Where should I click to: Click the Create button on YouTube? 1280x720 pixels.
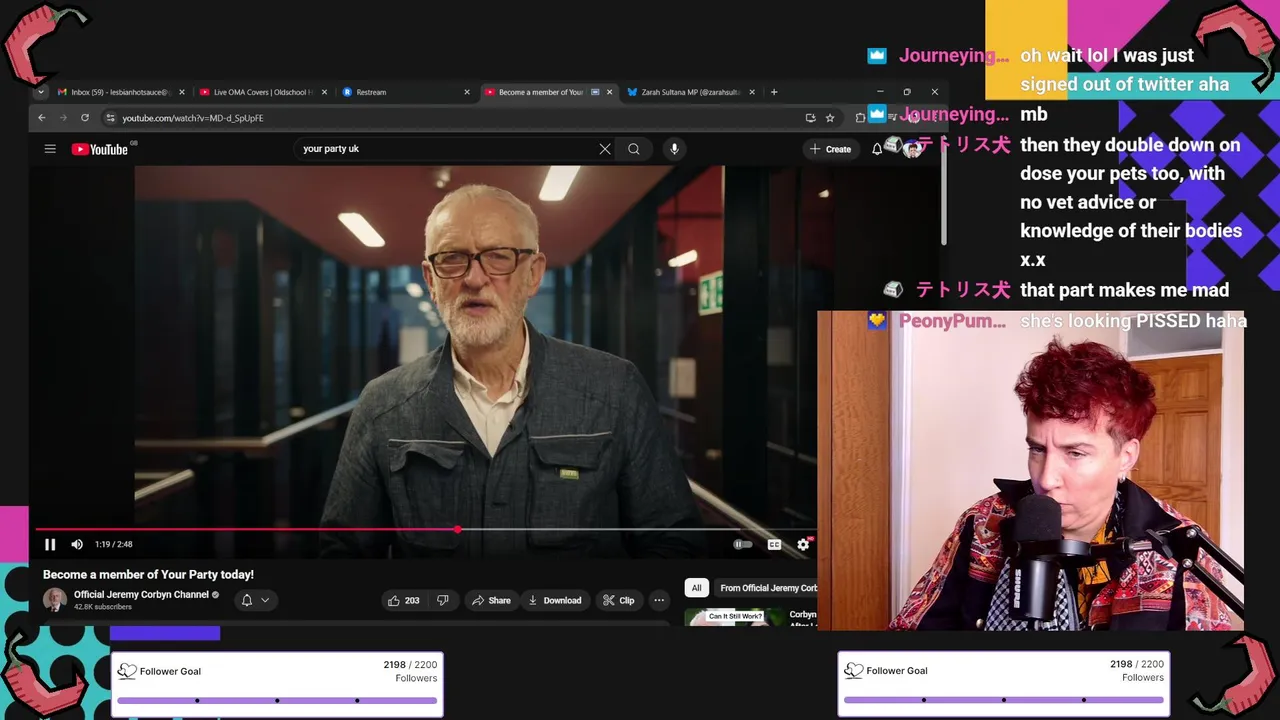(831, 149)
